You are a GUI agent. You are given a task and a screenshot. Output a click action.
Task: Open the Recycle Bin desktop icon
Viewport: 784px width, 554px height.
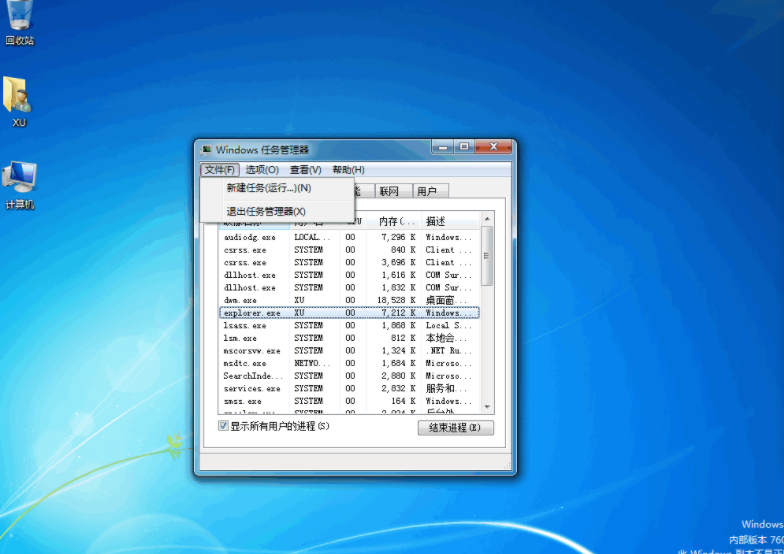[20, 22]
